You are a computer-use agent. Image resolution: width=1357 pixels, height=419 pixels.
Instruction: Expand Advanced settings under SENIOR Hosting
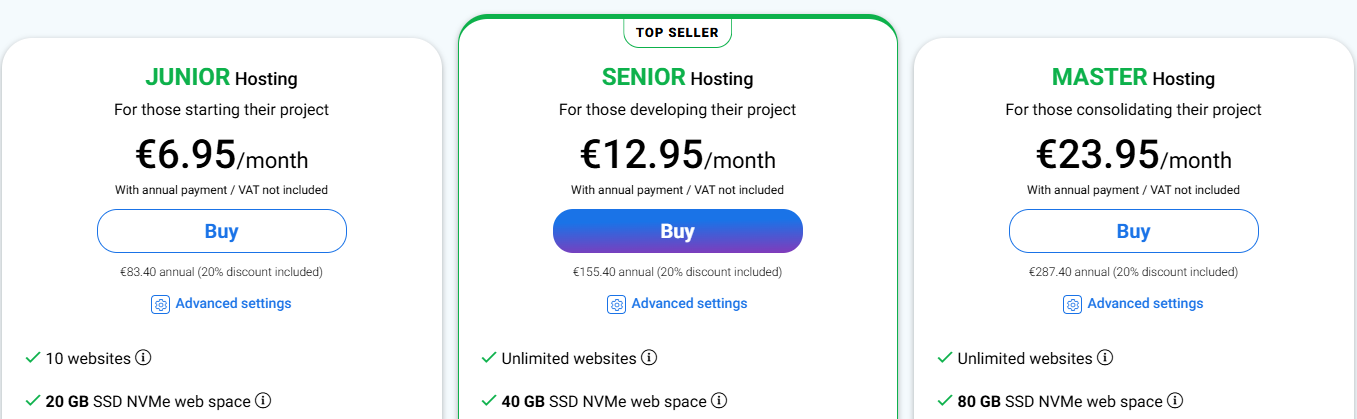point(689,303)
